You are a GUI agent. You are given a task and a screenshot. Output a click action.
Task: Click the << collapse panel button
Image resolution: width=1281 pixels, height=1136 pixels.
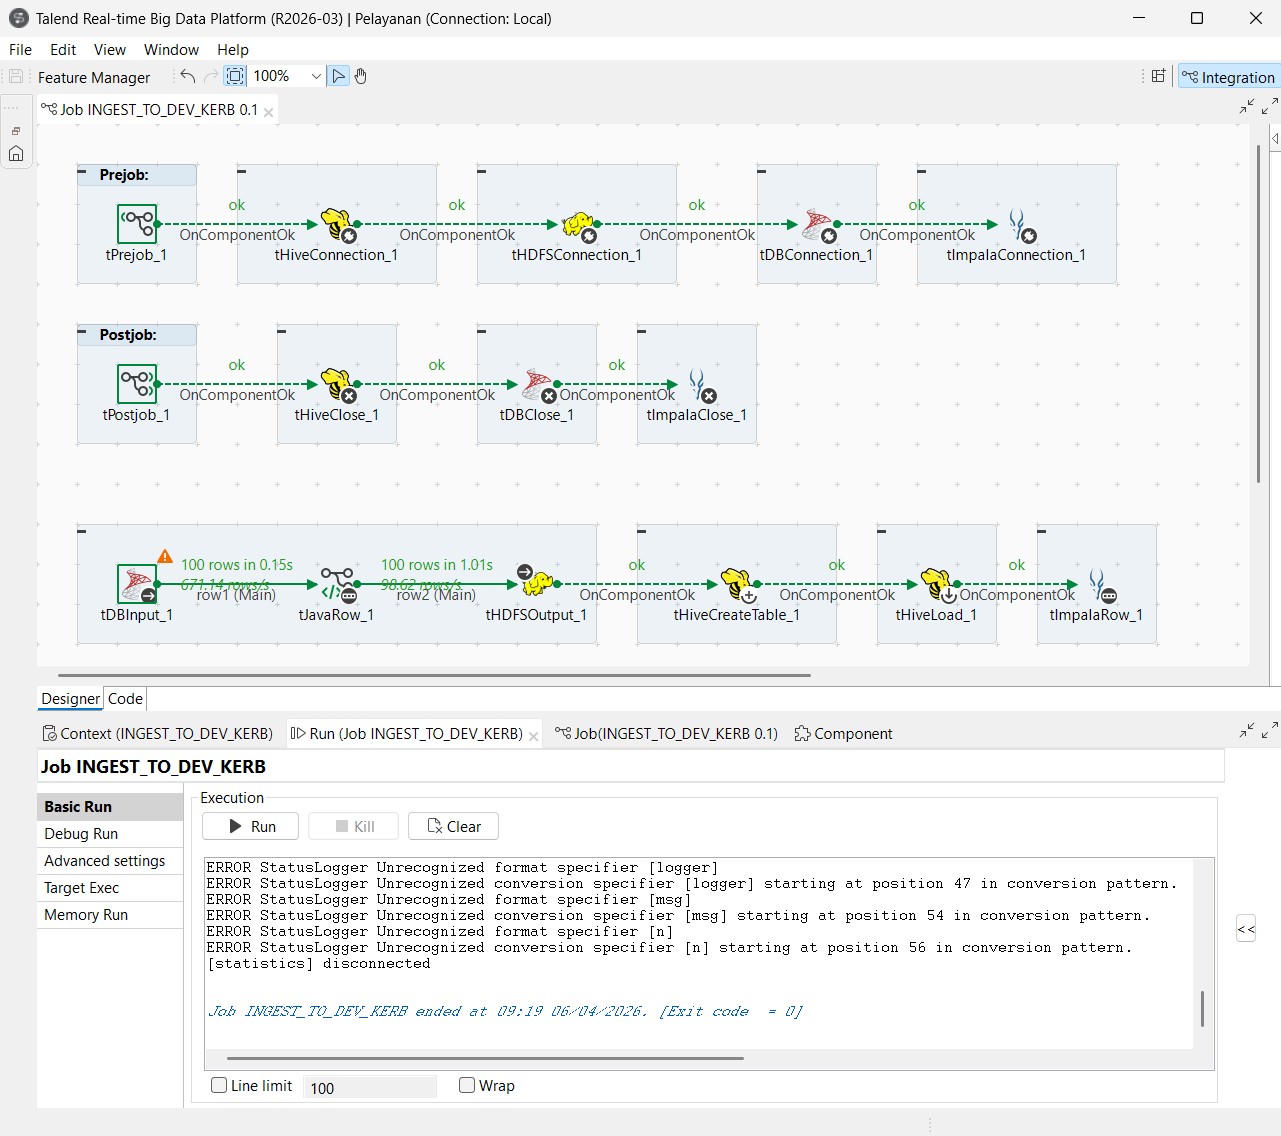(1246, 929)
